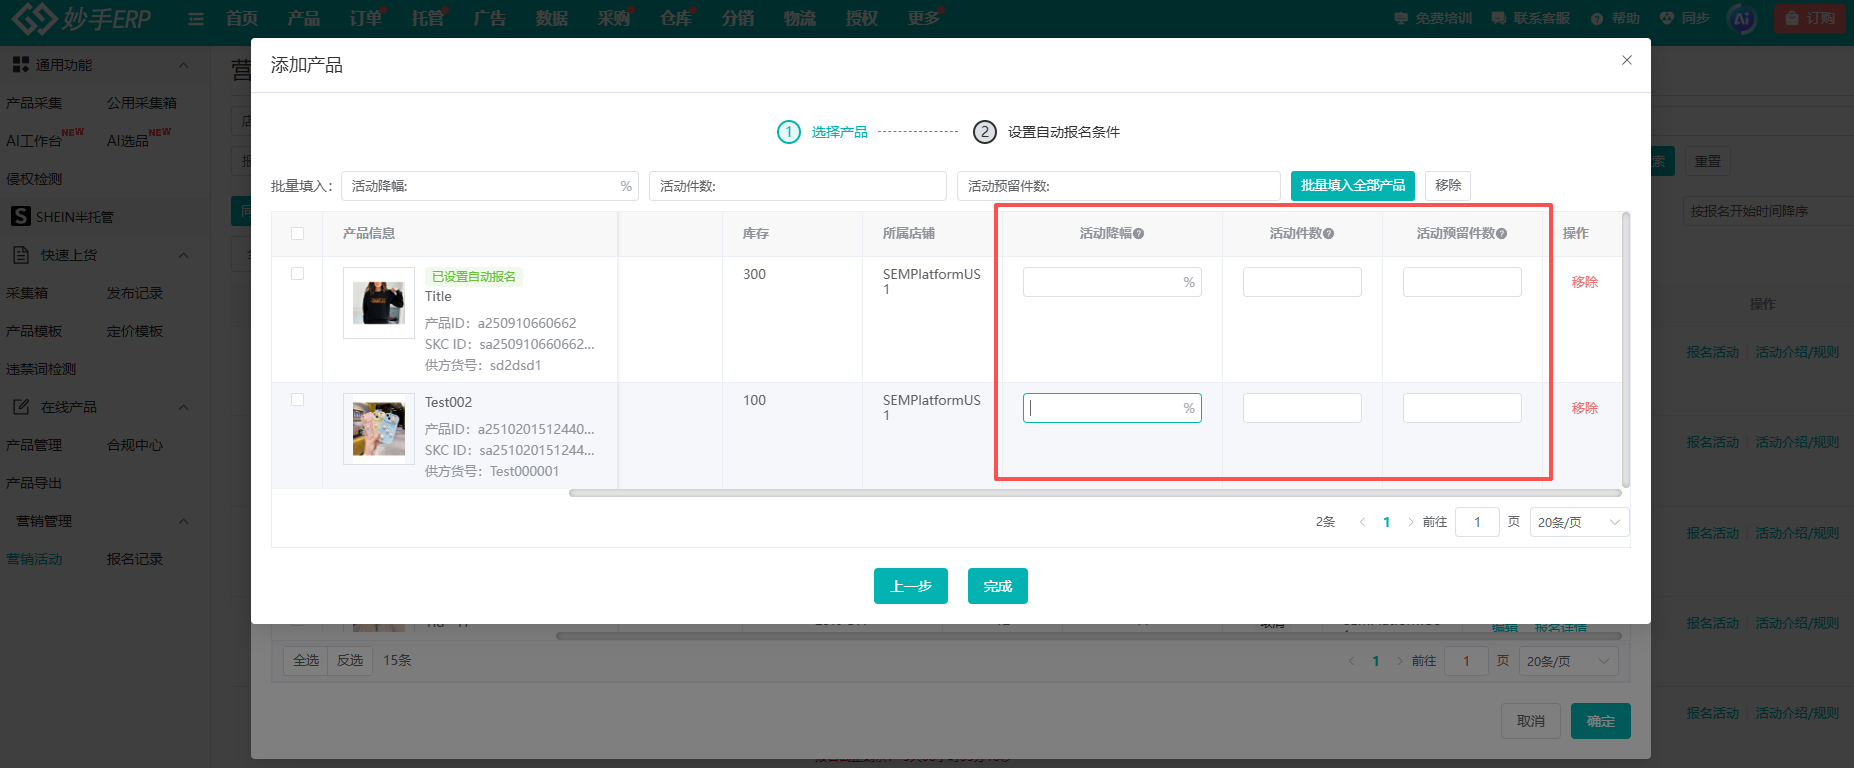Open the 物流 top menu

tap(800, 18)
